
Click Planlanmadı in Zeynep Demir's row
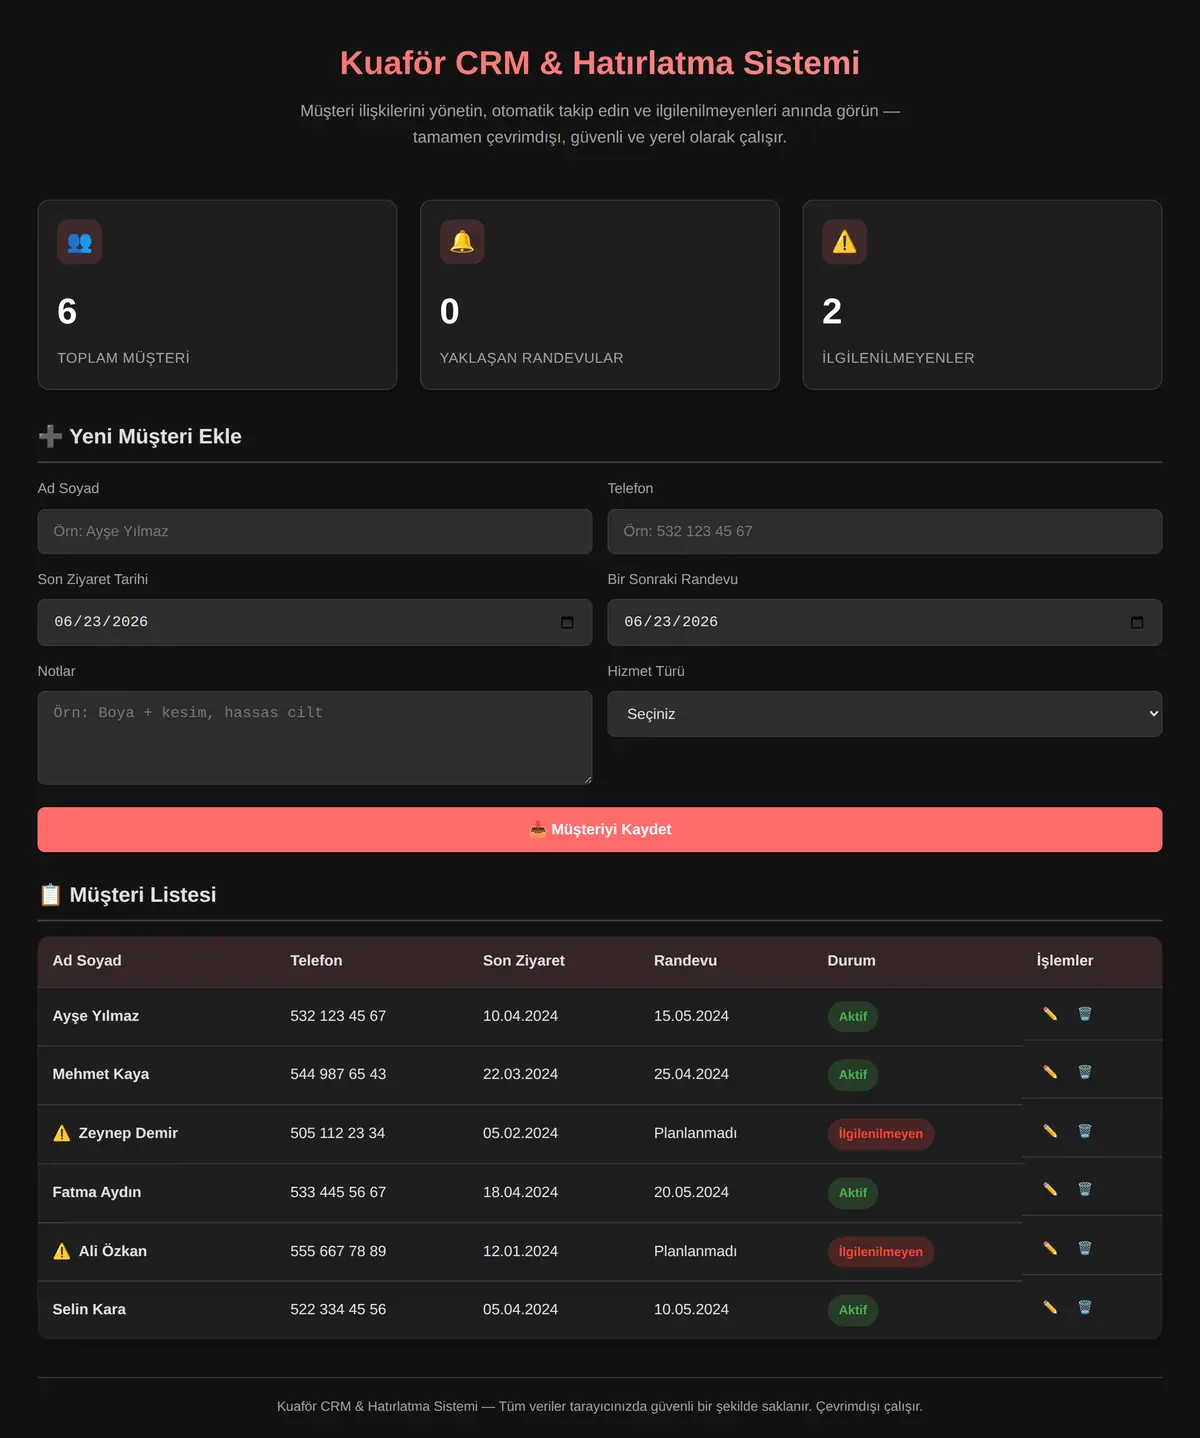coord(695,1133)
